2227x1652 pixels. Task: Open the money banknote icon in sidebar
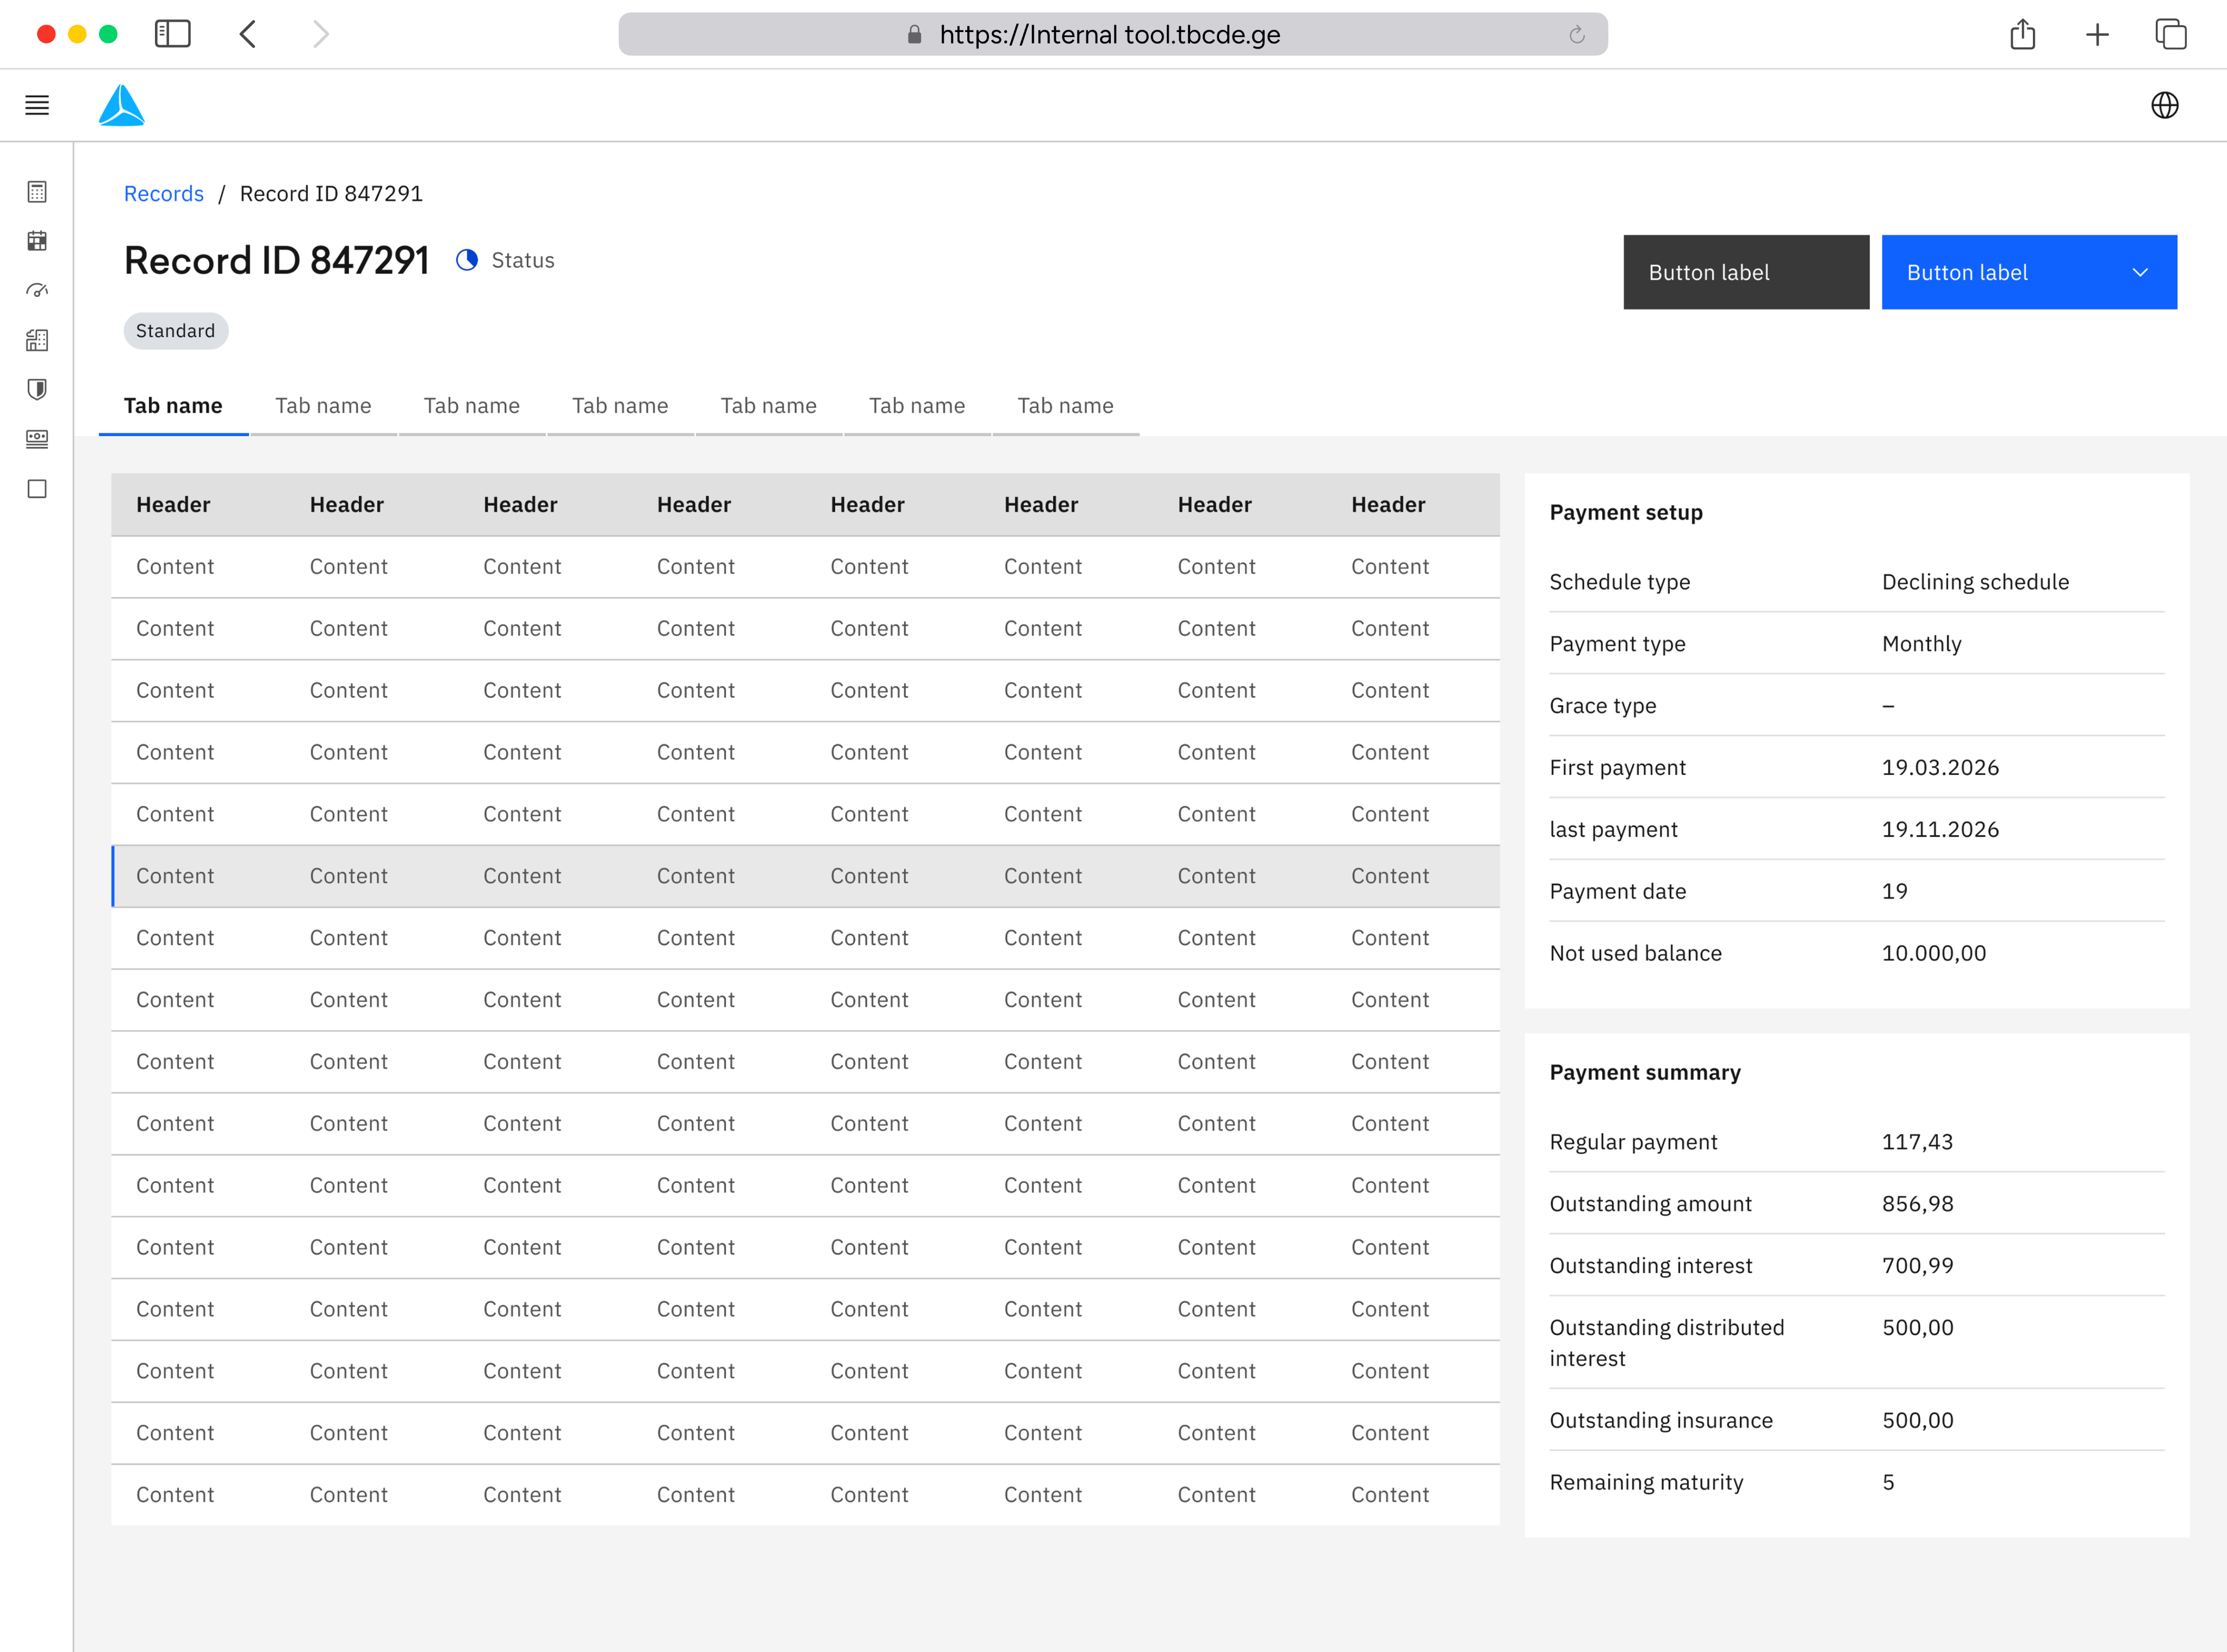37,439
